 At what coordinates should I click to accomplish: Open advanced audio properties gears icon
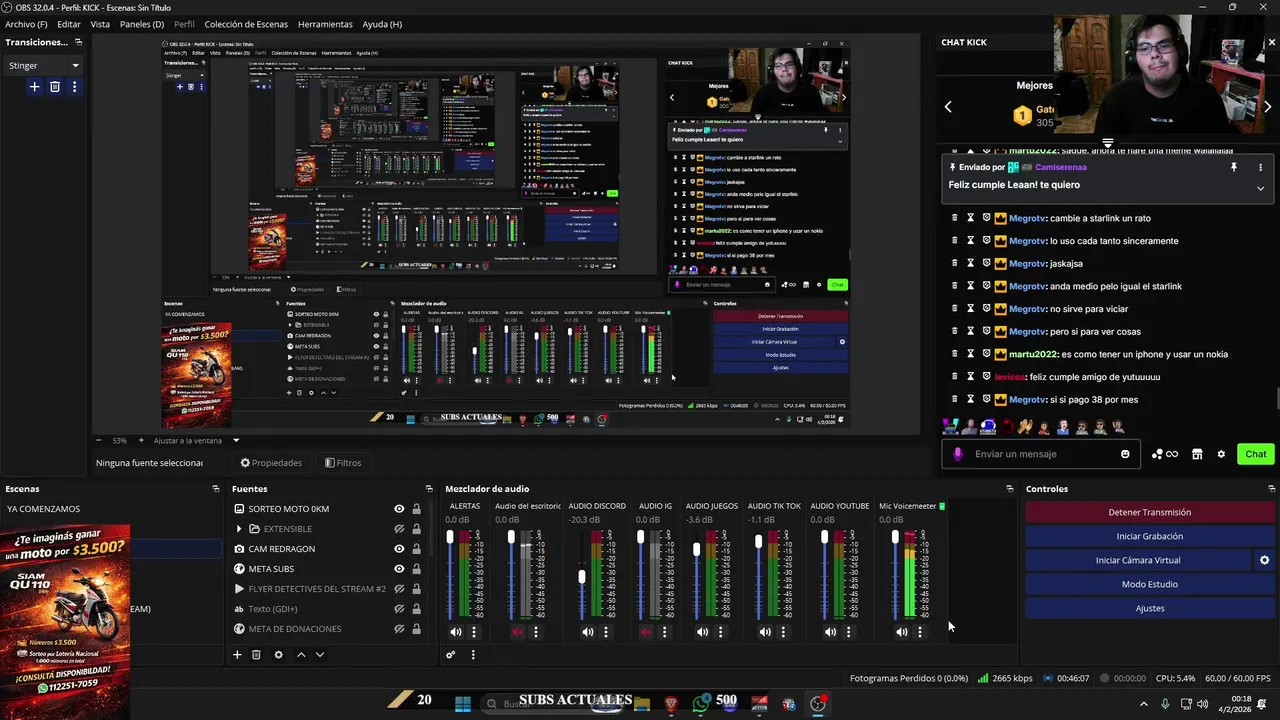pyautogui.click(x=451, y=655)
